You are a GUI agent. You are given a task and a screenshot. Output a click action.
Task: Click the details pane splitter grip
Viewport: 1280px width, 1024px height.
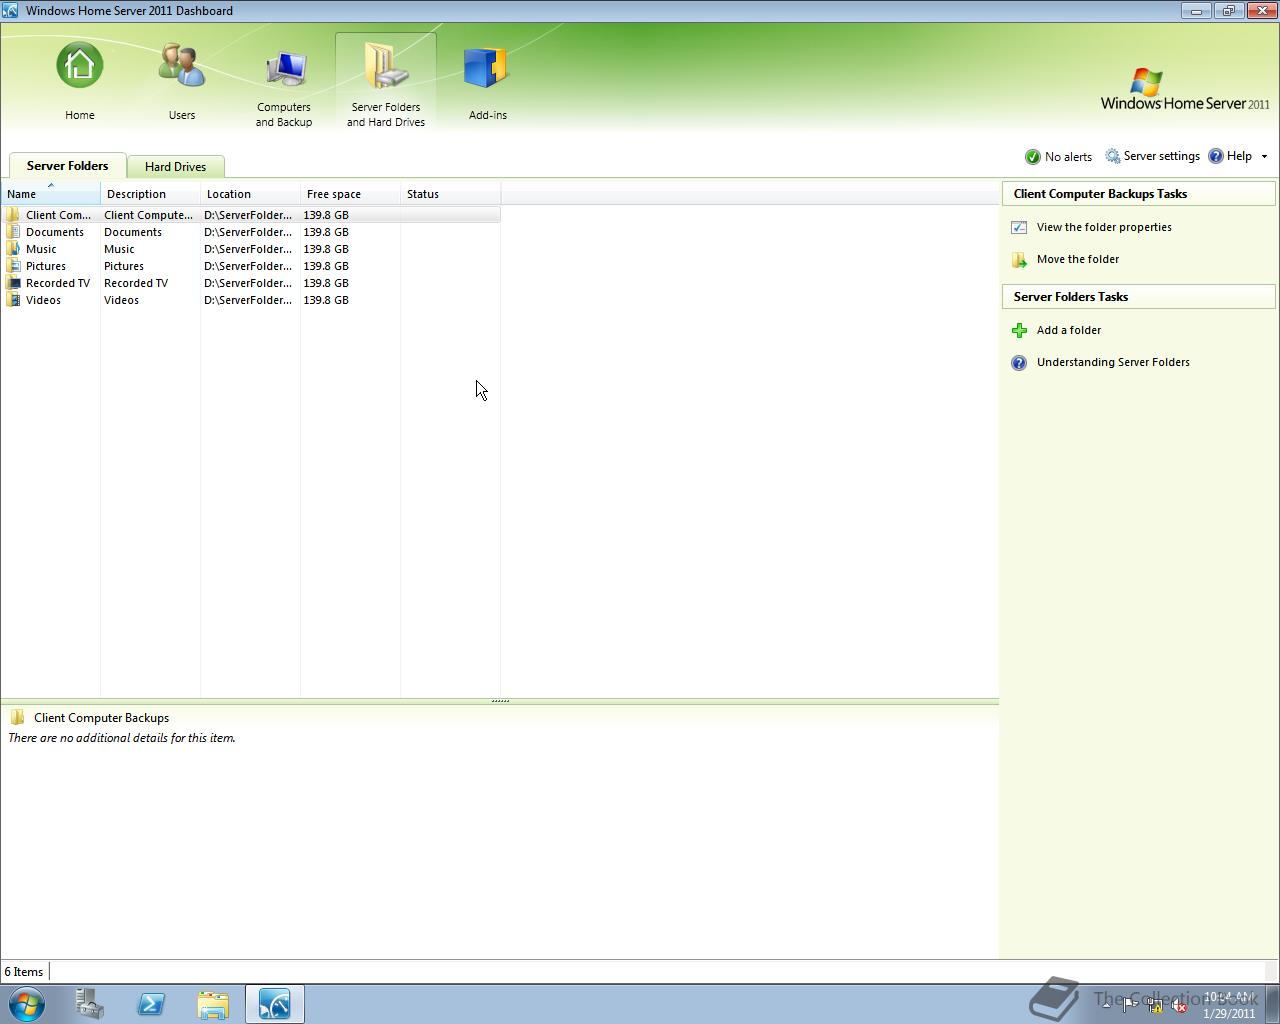point(500,701)
